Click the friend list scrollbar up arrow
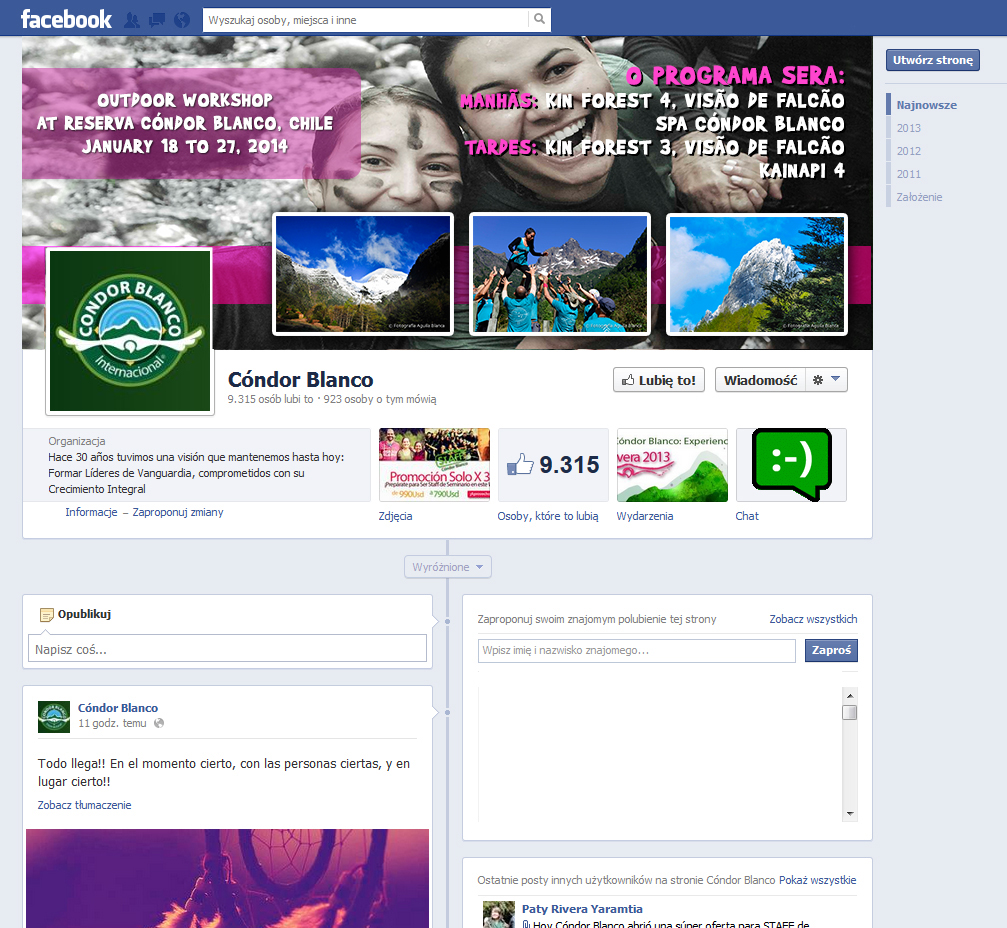 pos(850,696)
